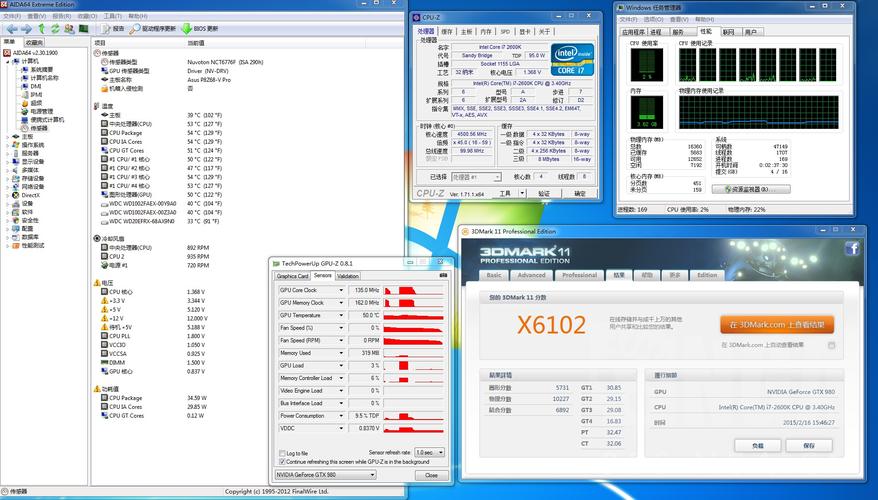Open the Memory Used sensor dropdown

(340, 353)
